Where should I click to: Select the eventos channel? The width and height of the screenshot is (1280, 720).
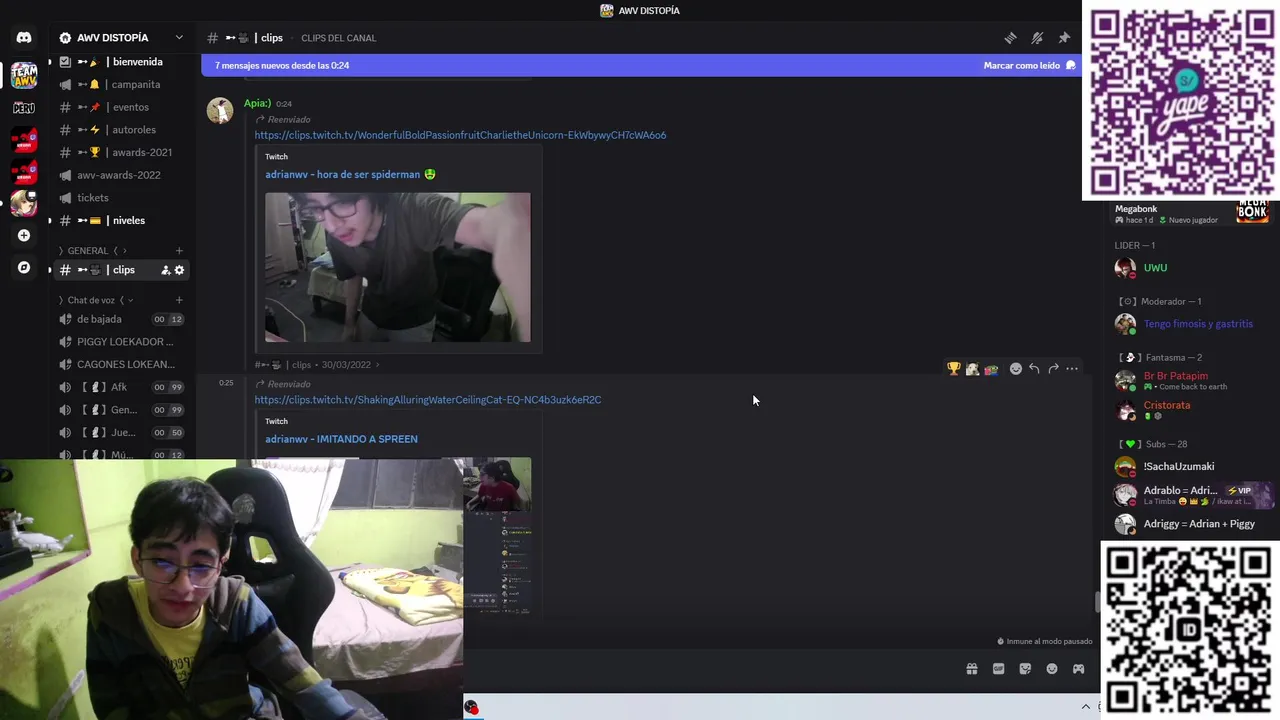click(x=120, y=107)
